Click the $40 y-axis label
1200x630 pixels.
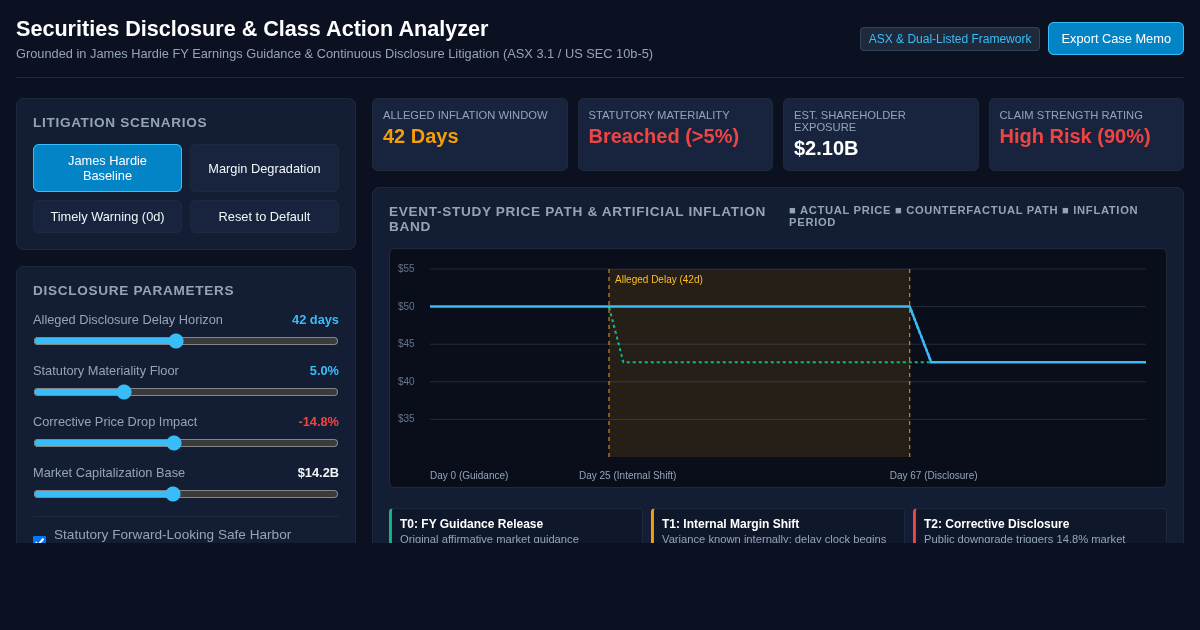pyautogui.click(x=406, y=382)
